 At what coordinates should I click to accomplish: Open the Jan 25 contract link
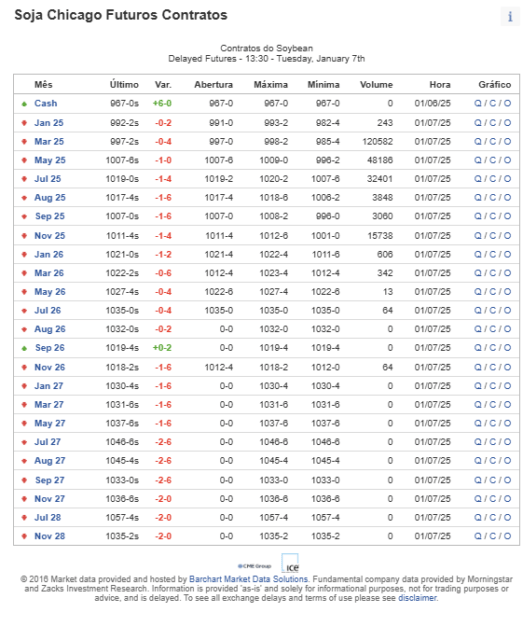(x=49, y=123)
